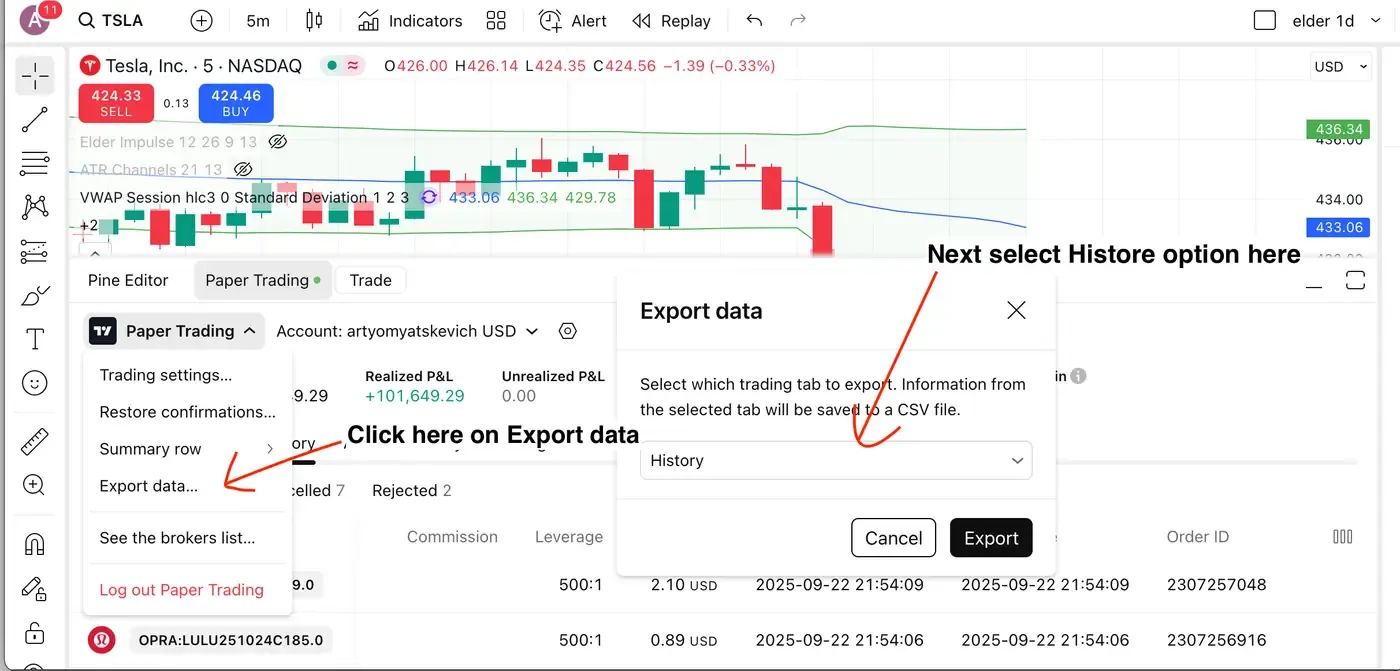Open the 5m interval selector
The width and height of the screenshot is (1400, 671).
tap(258, 21)
